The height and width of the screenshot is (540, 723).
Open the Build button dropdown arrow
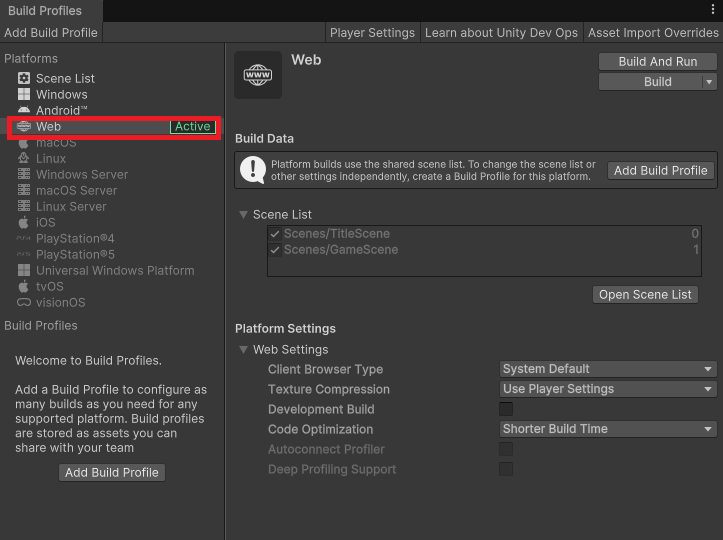(709, 82)
